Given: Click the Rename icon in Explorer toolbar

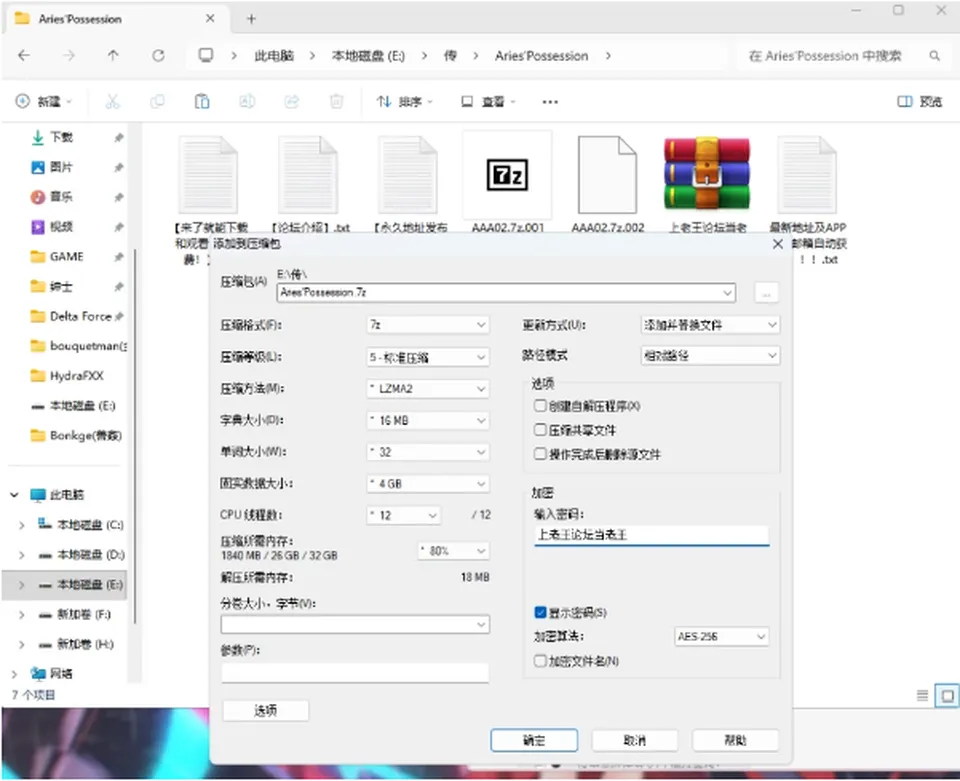Looking at the screenshot, I should tap(247, 102).
